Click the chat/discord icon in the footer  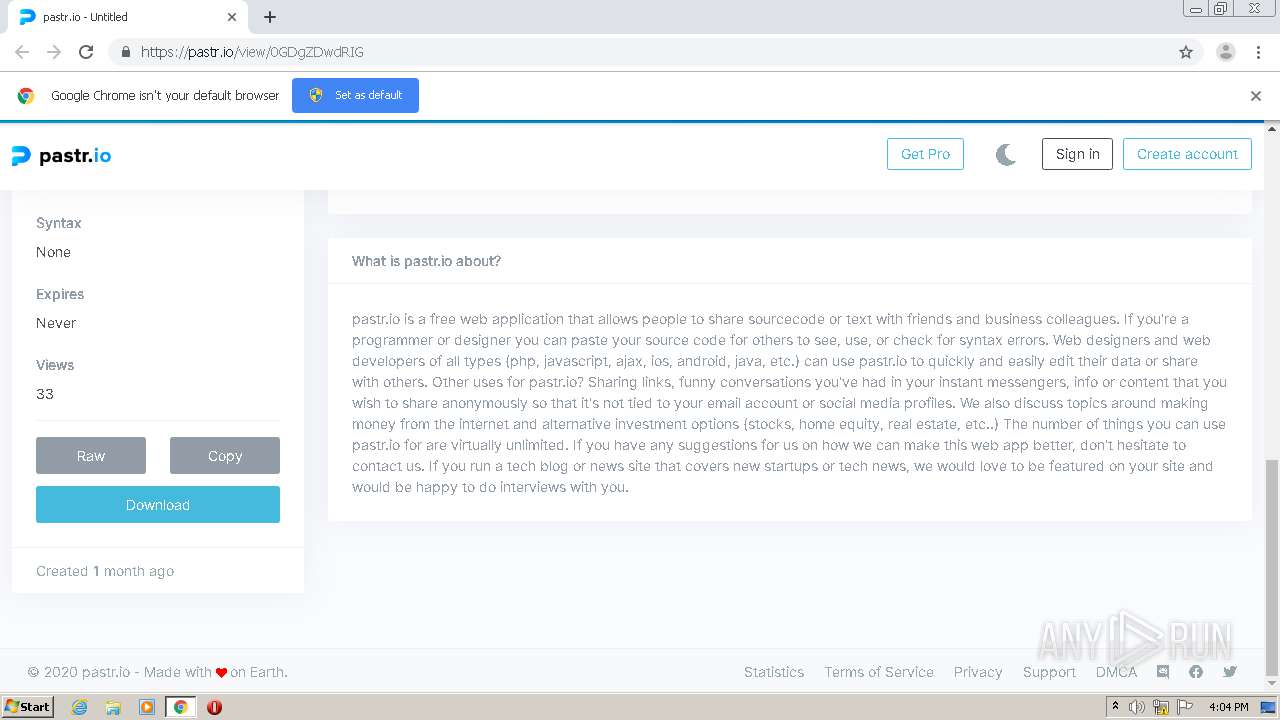(x=1163, y=672)
